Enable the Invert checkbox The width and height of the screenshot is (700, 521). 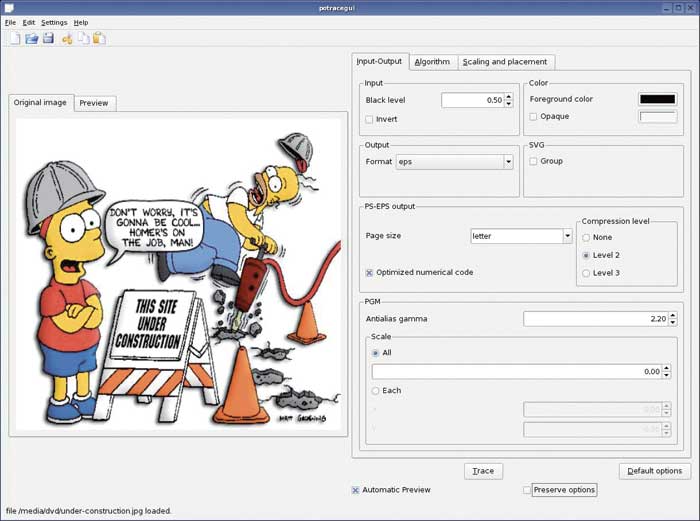coord(370,119)
